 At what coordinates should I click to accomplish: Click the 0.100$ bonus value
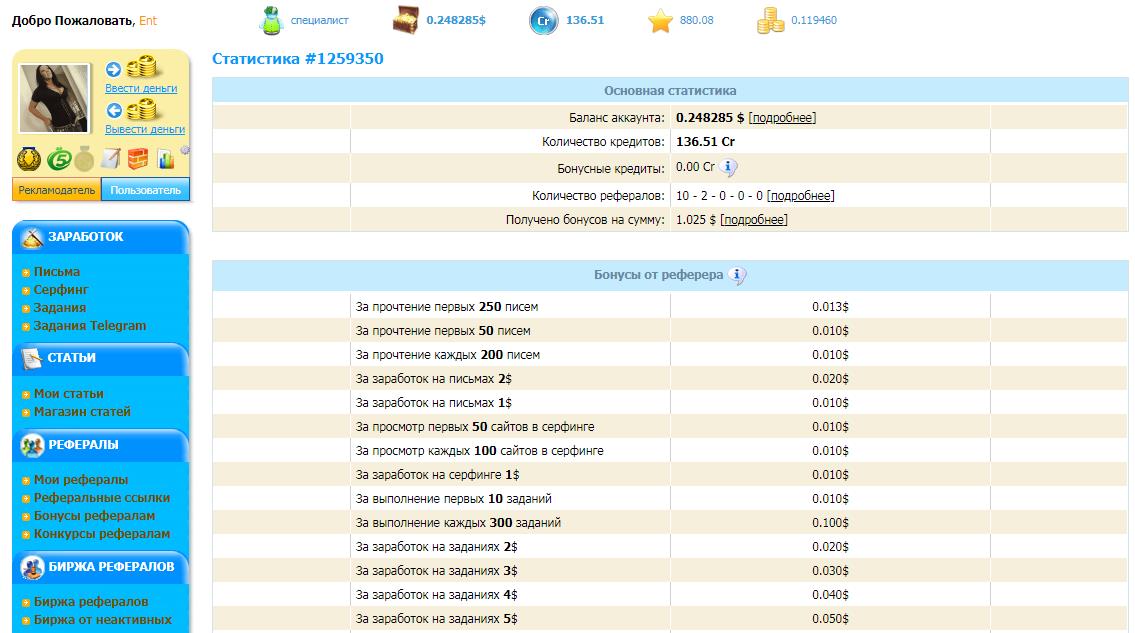point(830,523)
